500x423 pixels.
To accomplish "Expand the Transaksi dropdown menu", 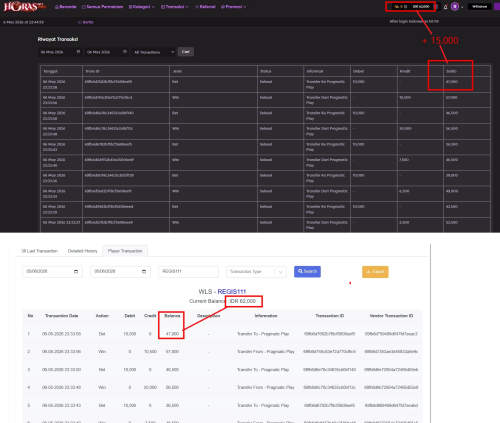I will click(175, 7).
